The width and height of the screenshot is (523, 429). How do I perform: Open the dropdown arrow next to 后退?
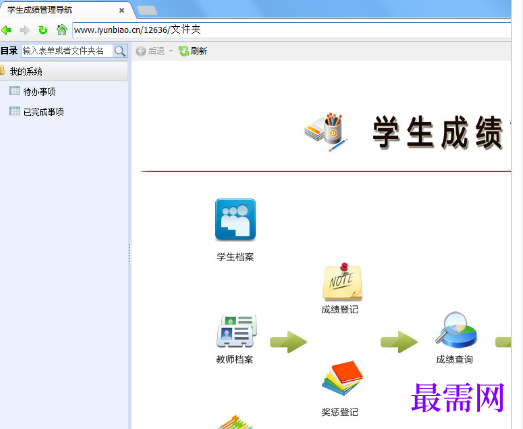171,51
